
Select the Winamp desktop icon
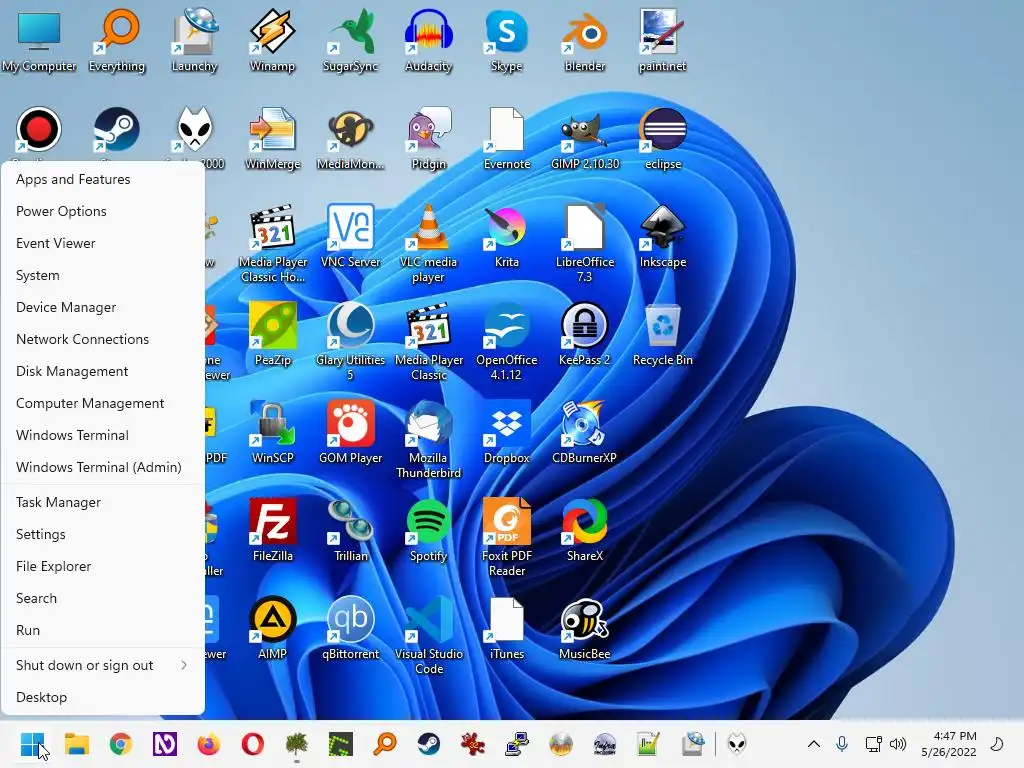272,40
